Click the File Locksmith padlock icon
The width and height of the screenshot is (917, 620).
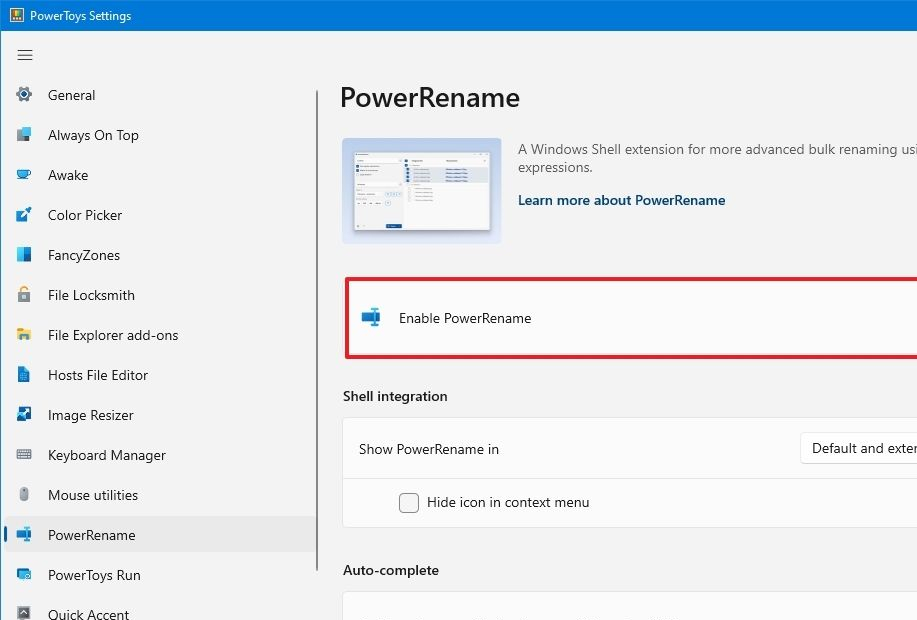24,294
